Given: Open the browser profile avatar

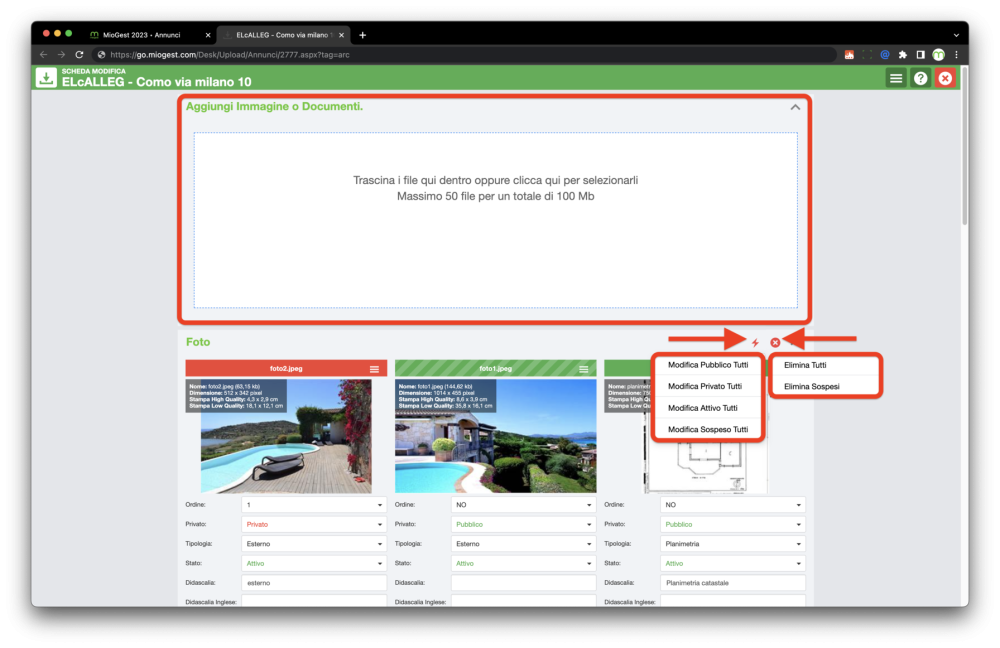Looking at the screenshot, I should coord(938,55).
